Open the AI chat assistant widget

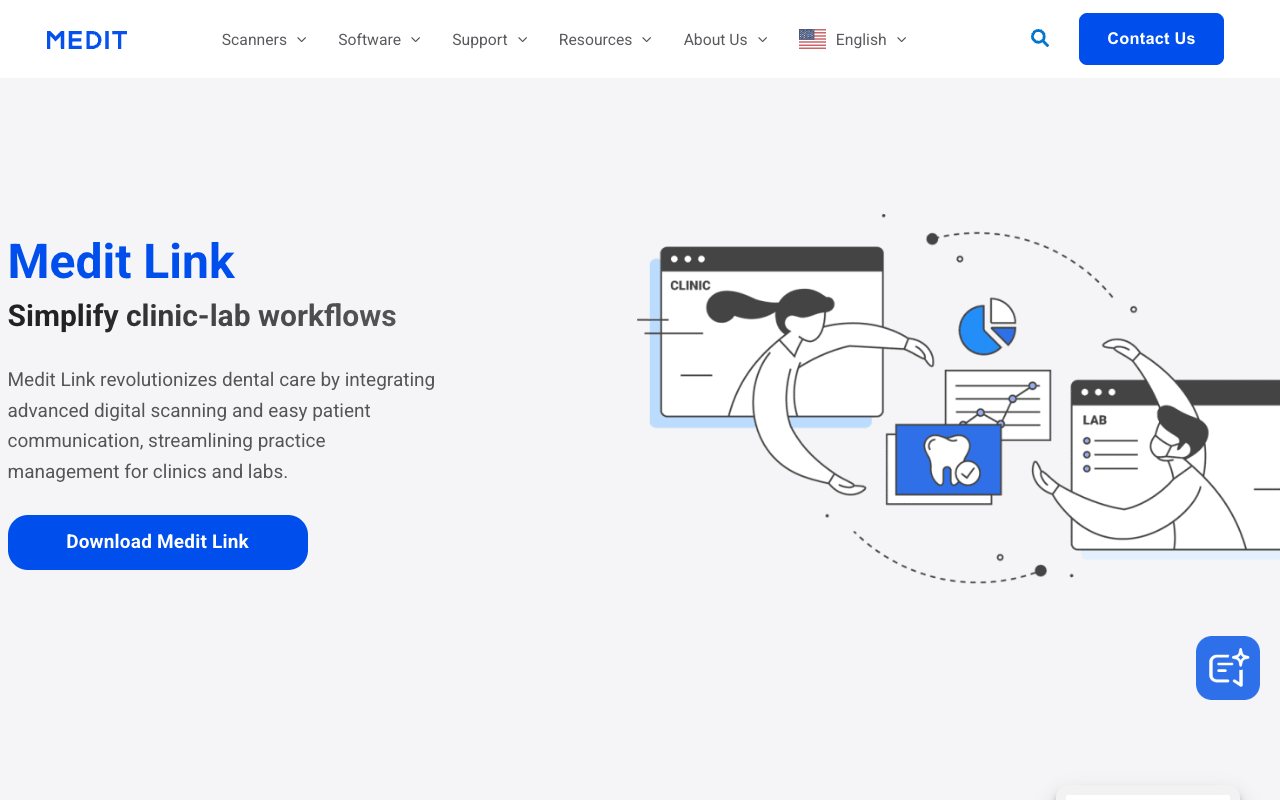click(x=1228, y=668)
